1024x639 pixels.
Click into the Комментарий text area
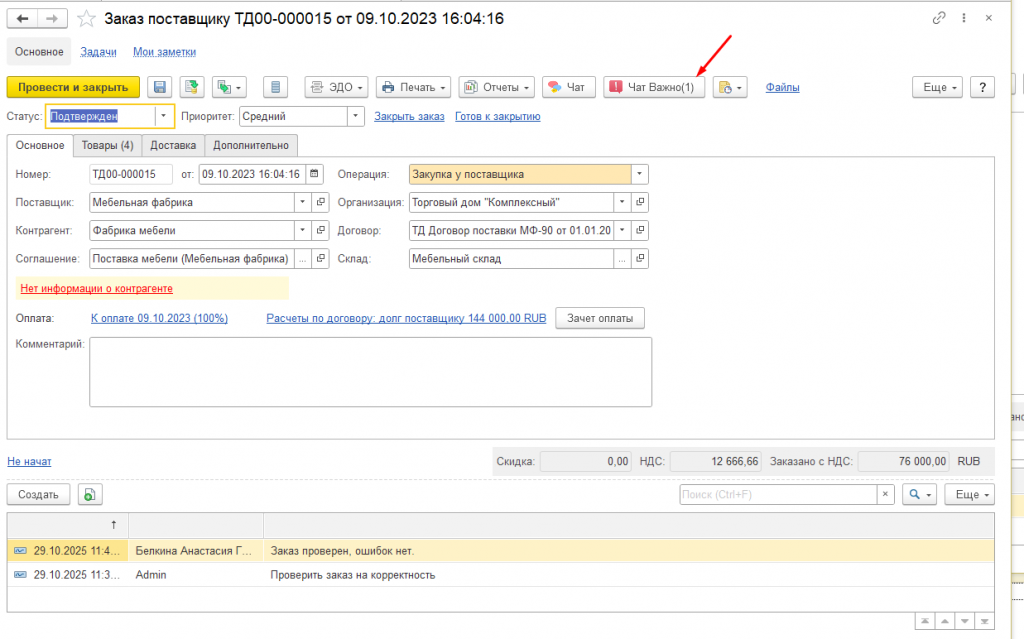370,372
